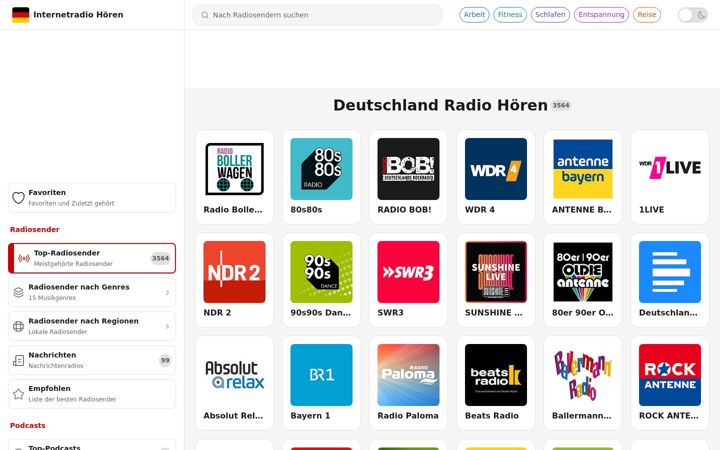The height and width of the screenshot is (450, 720).
Task: Click the German flag logo icon
Action: point(20,15)
